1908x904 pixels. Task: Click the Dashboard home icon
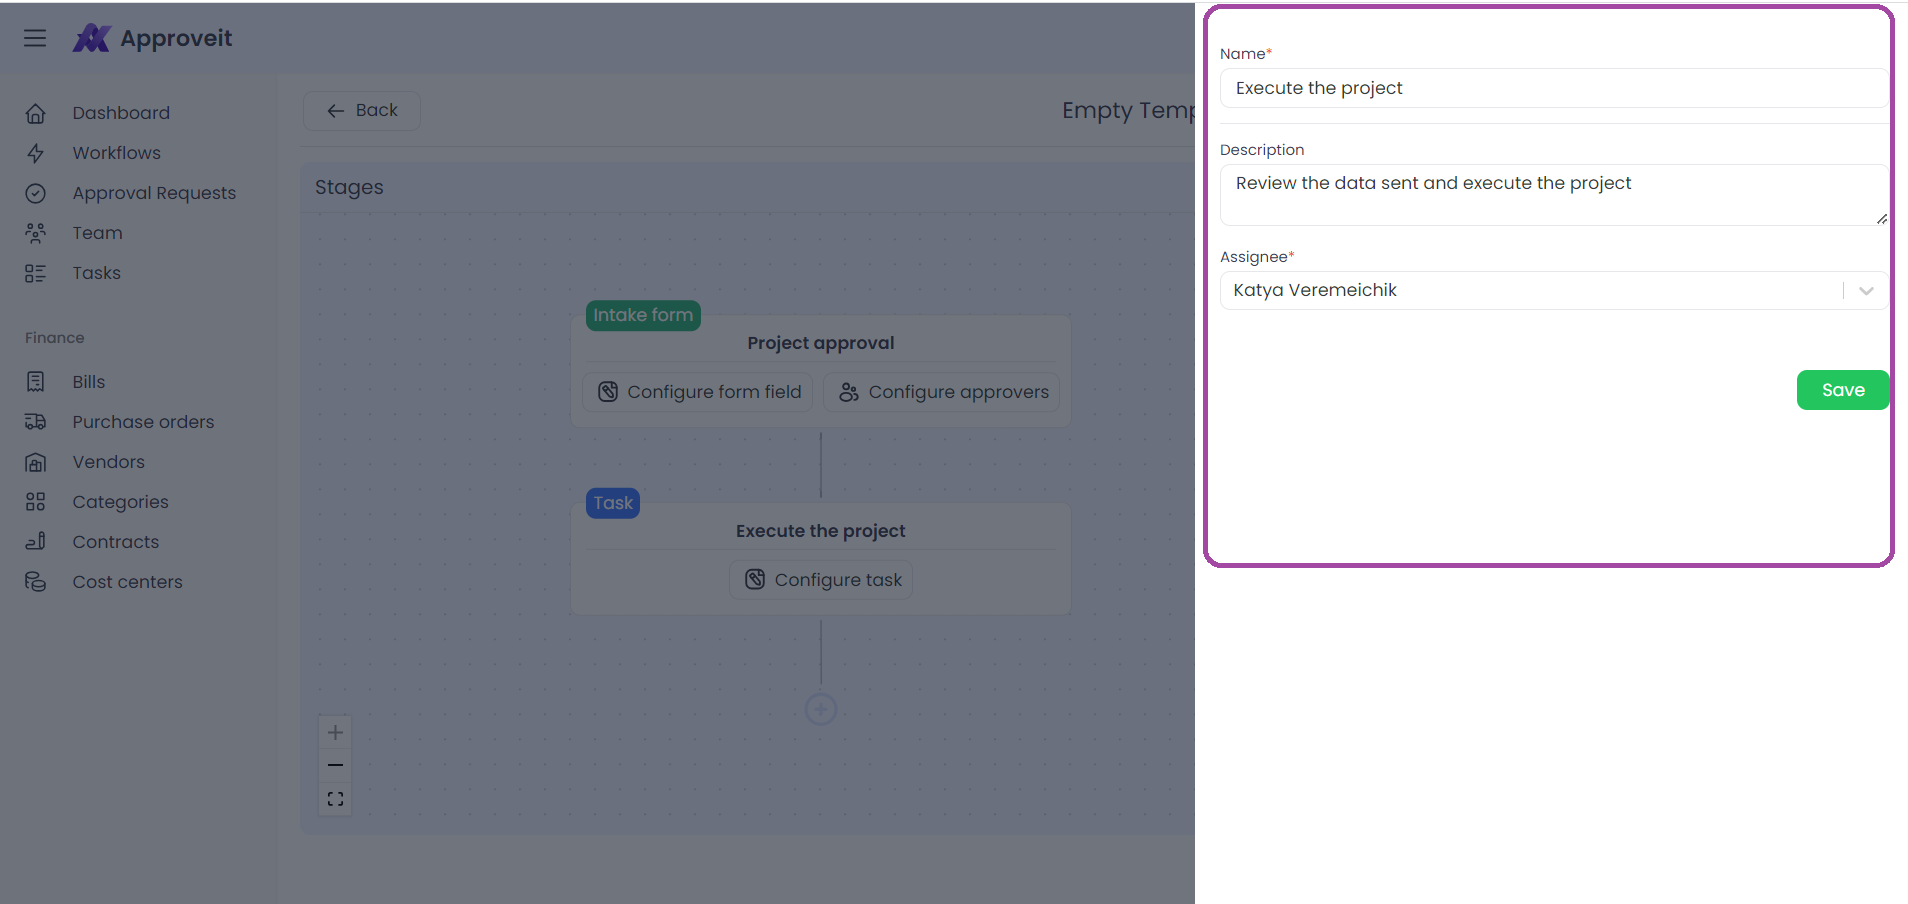(x=35, y=113)
